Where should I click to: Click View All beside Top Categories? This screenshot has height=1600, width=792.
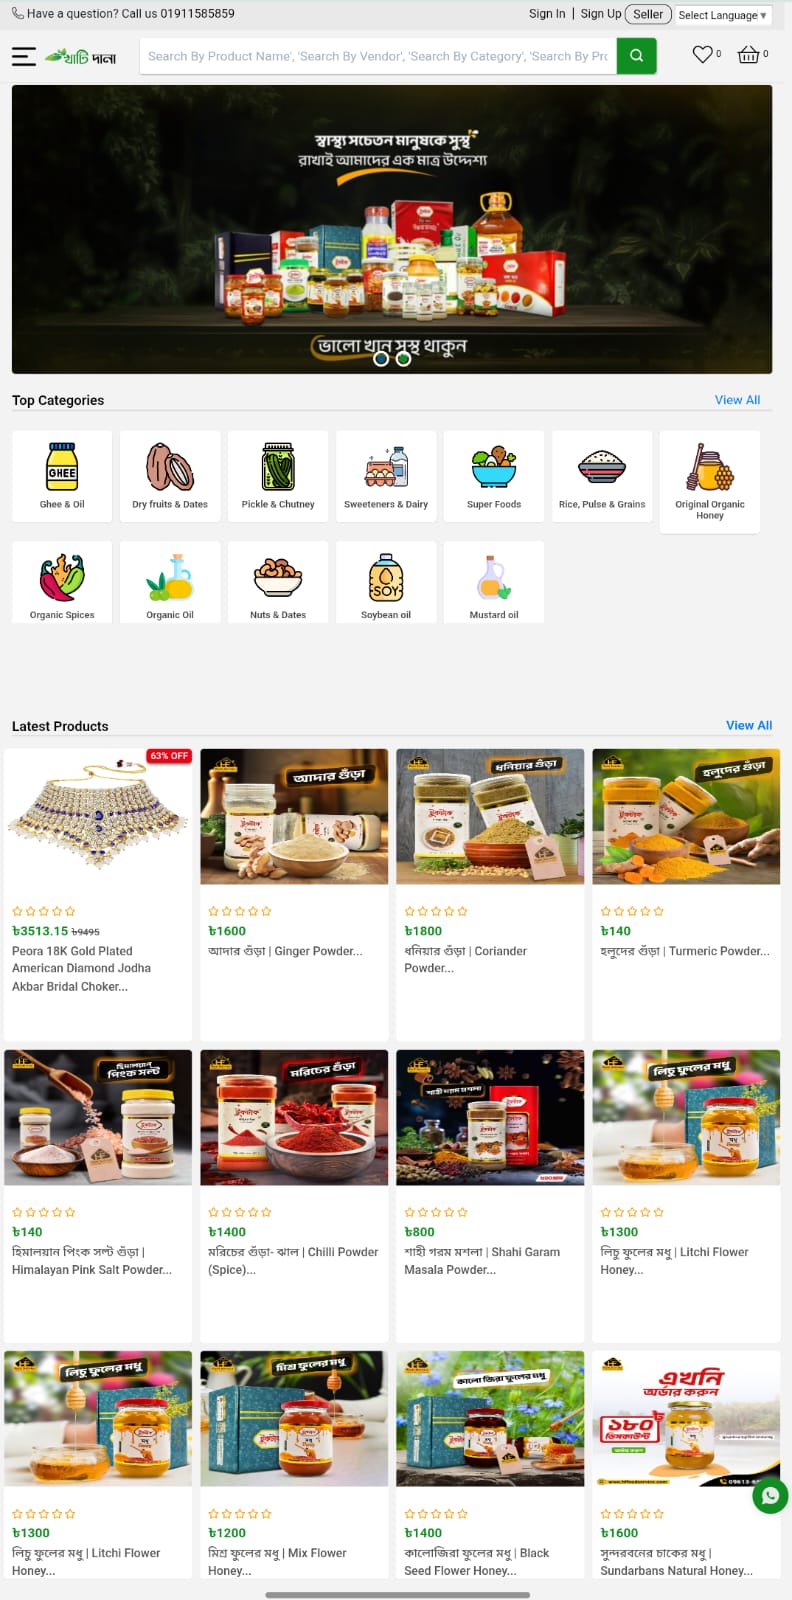pos(737,400)
